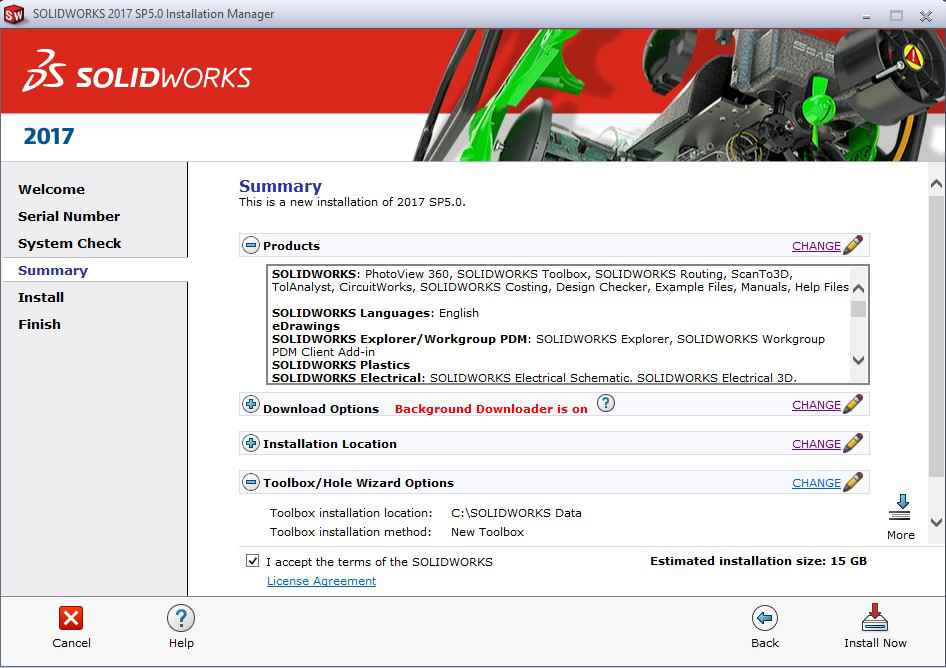Click the Back arrow icon
Viewport: 946px width, 668px height.
pyautogui.click(x=764, y=618)
